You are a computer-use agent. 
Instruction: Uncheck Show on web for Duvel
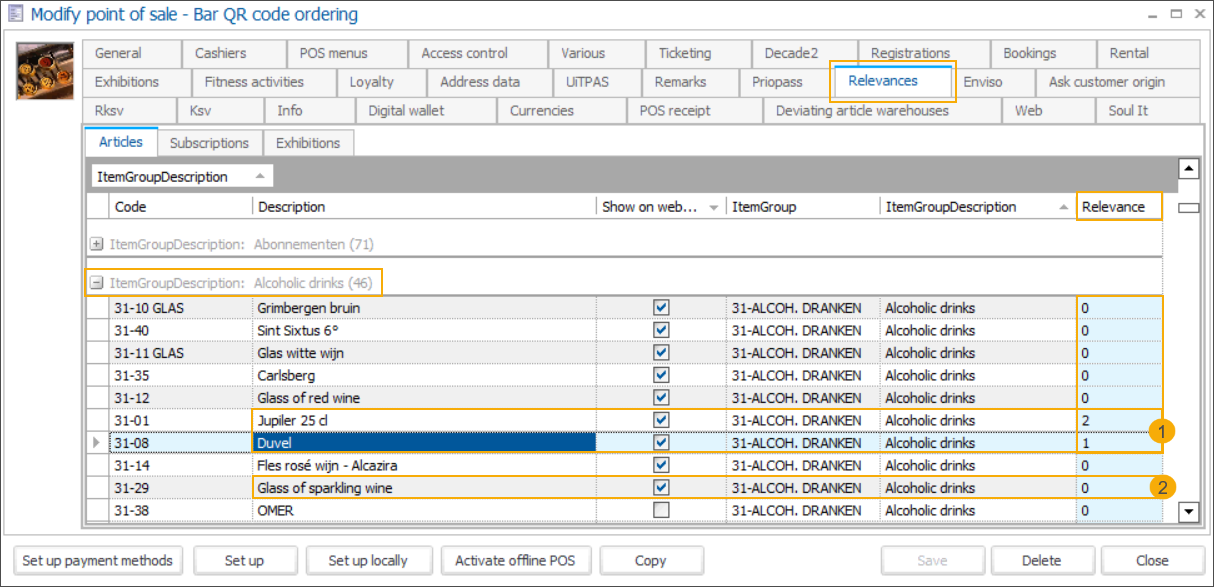(661, 443)
